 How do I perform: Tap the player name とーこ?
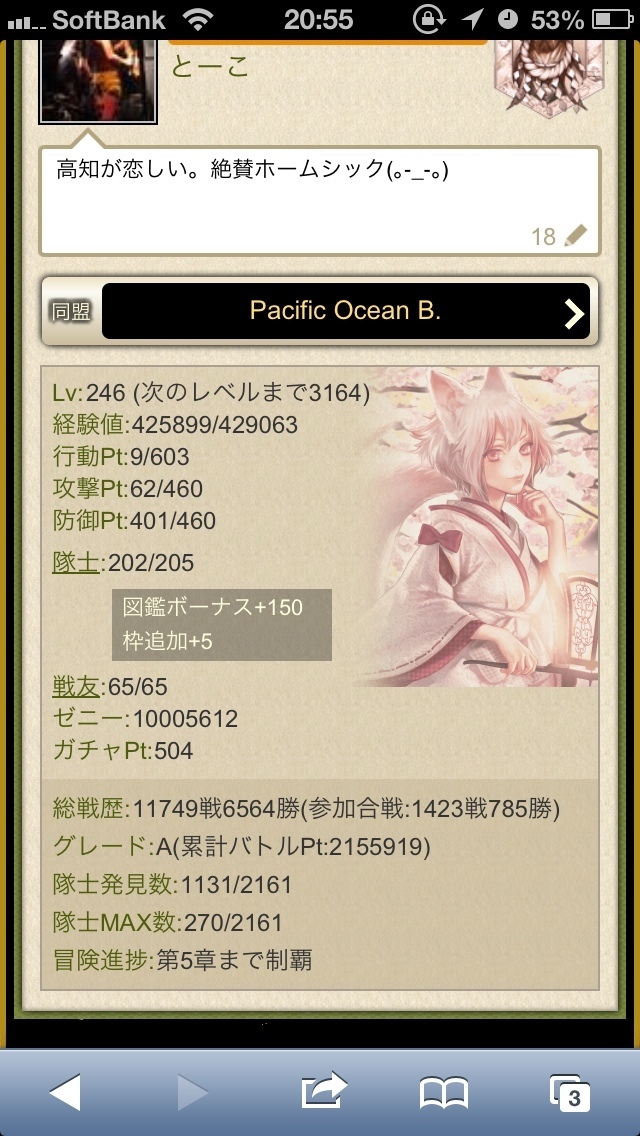210,67
